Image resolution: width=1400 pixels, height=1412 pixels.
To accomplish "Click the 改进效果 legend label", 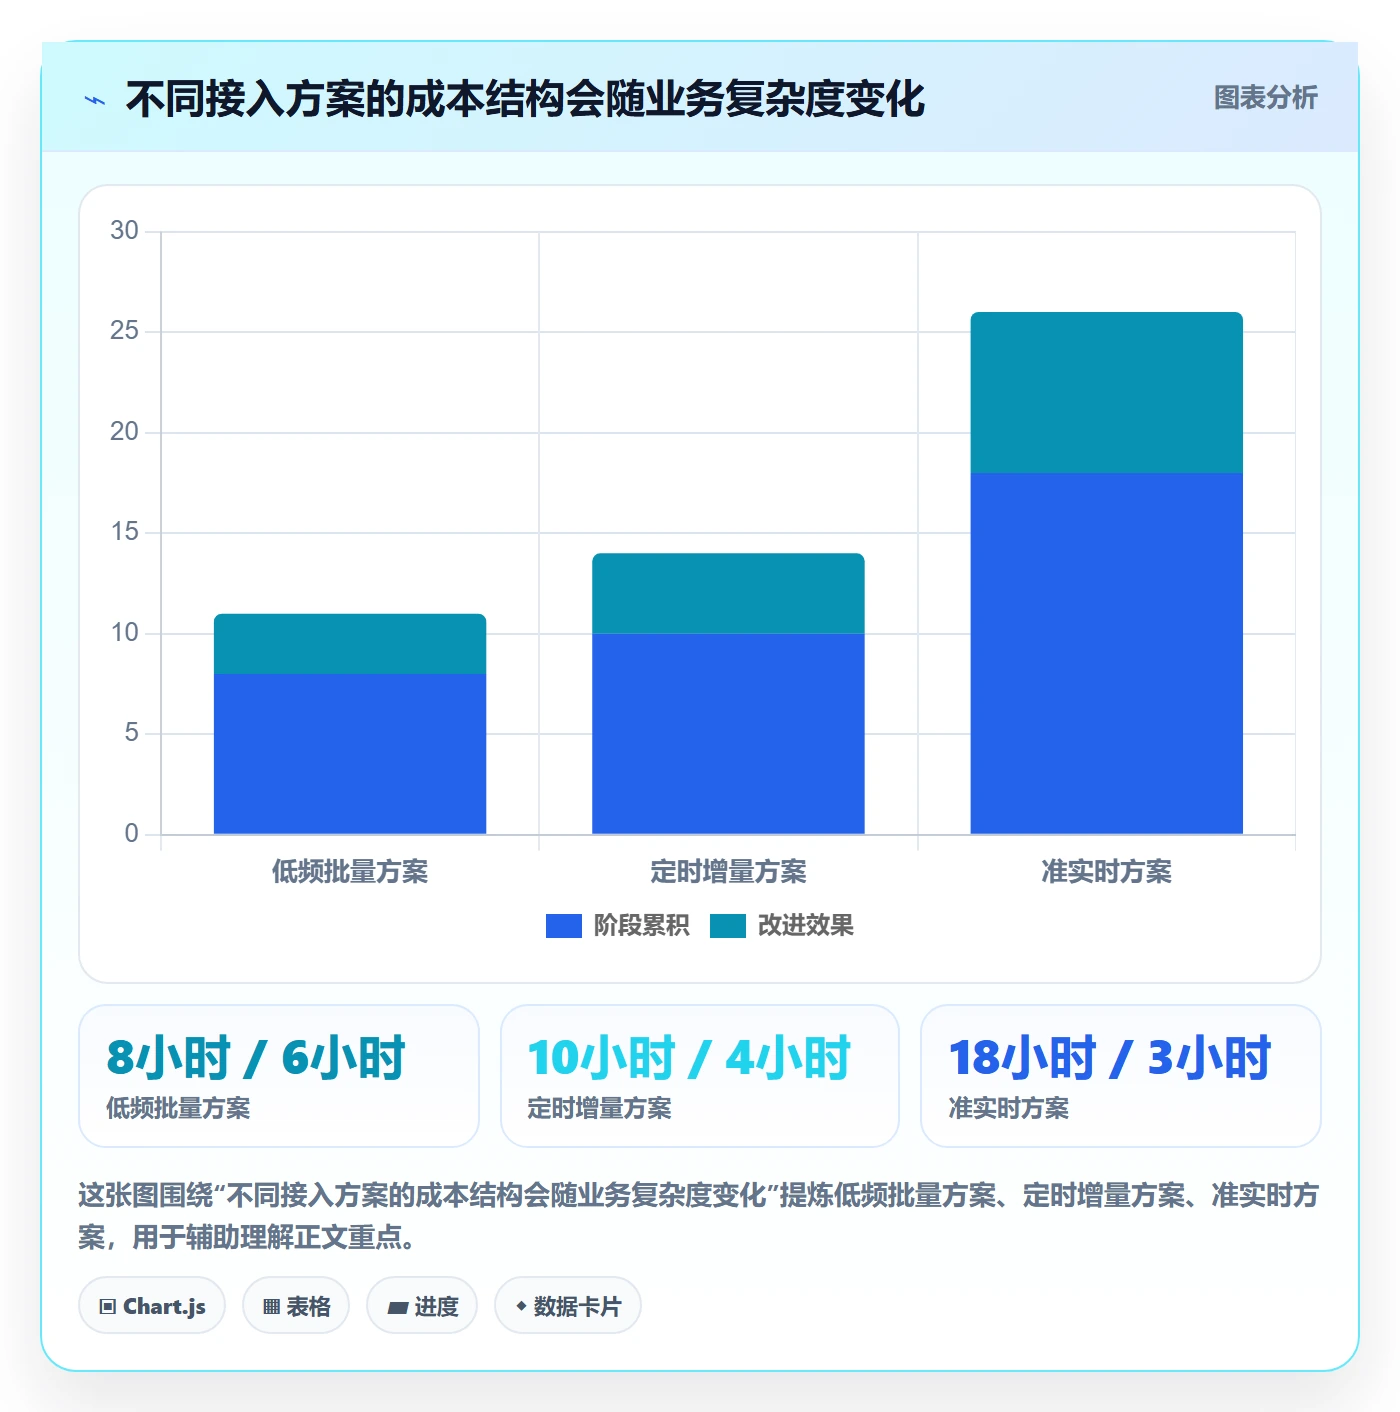I will pos(805,926).
